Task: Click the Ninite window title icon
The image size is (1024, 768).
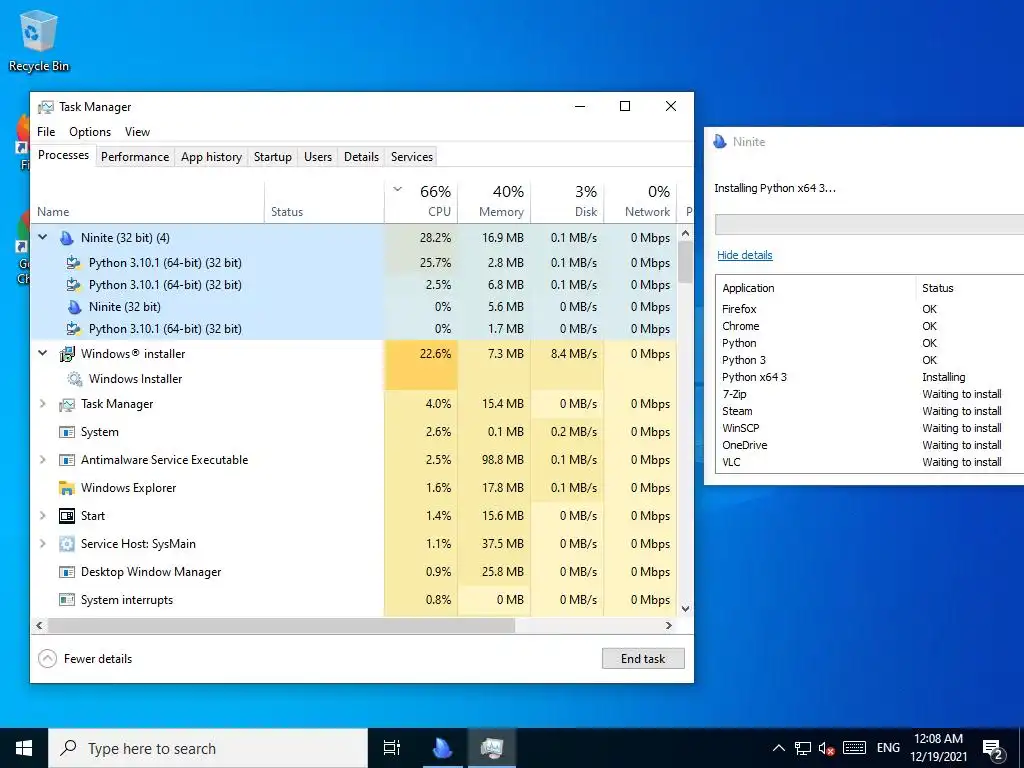Action: (720, 142)
